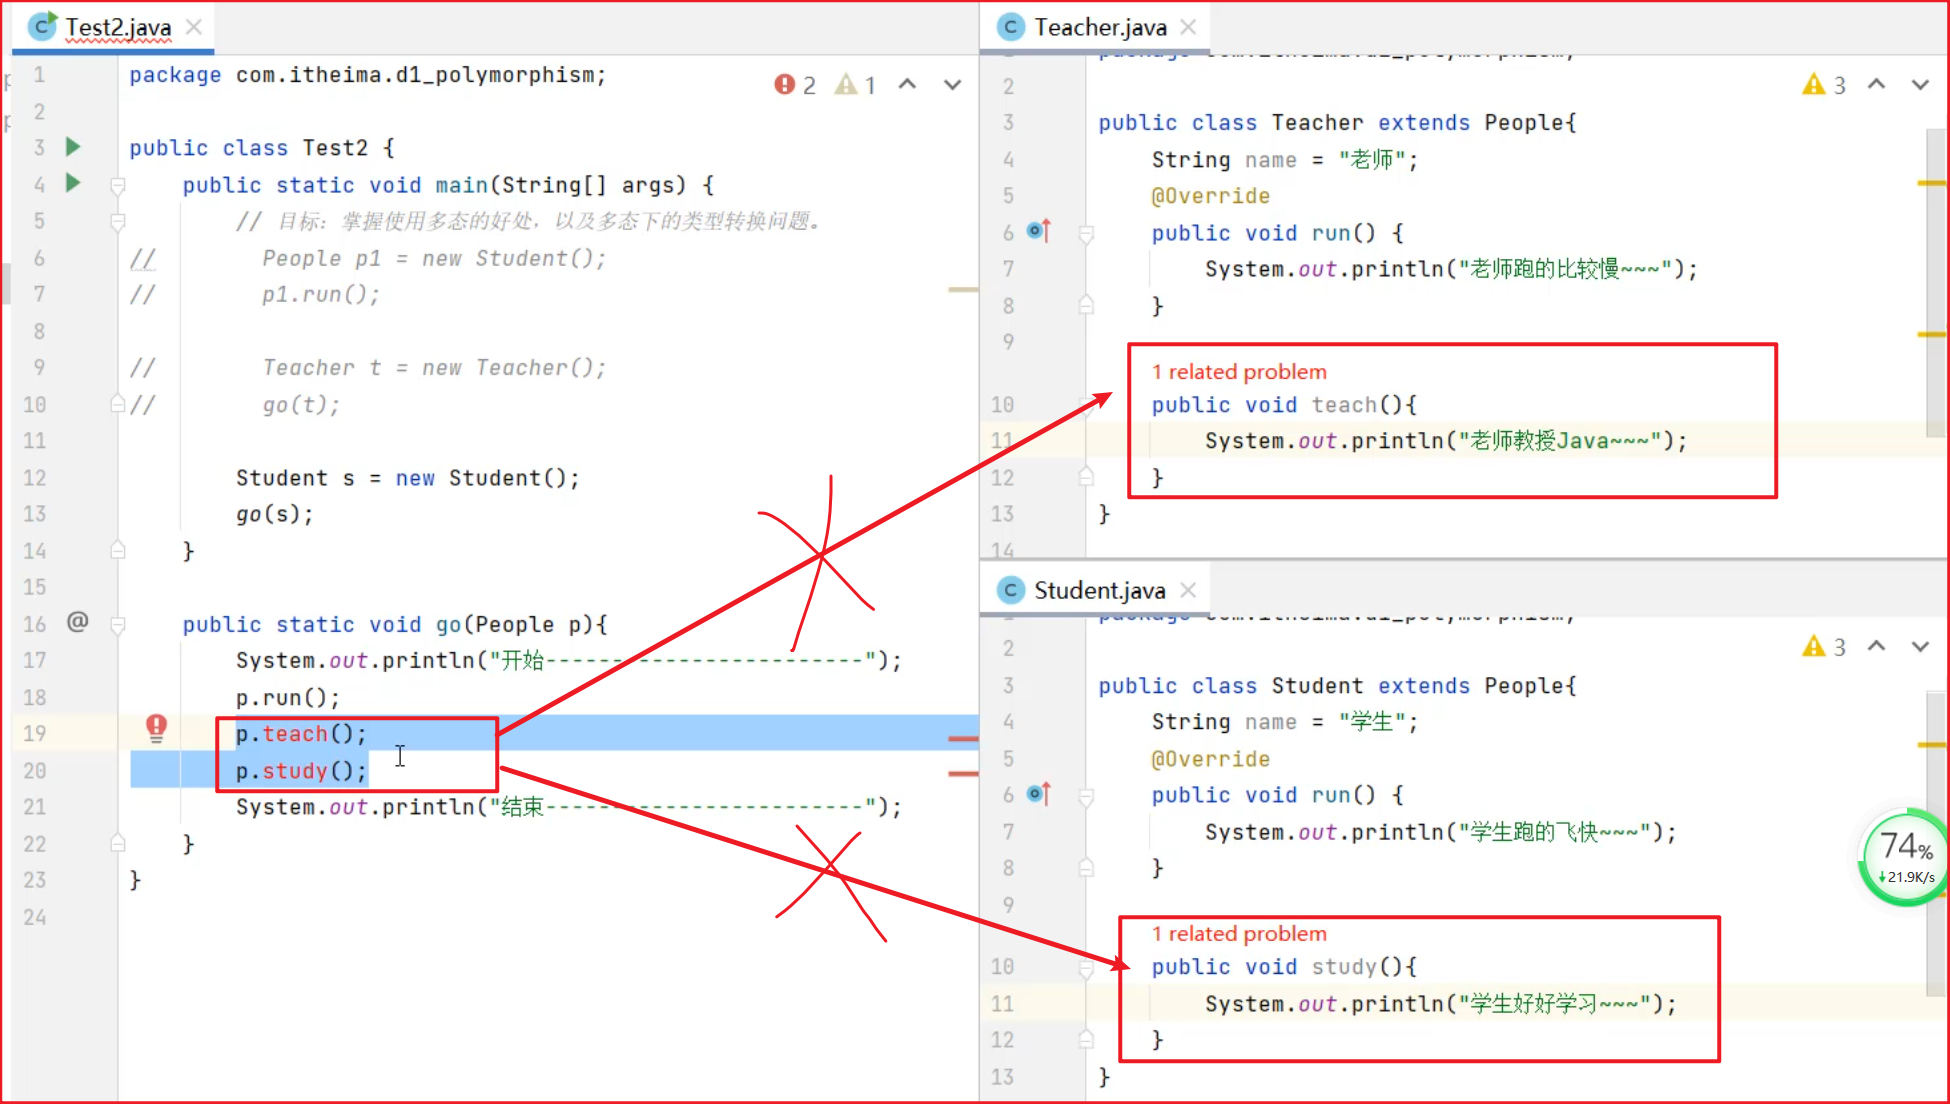Close the Teacher.java tab
1950x1104 pixels.
pos(1188,27)
